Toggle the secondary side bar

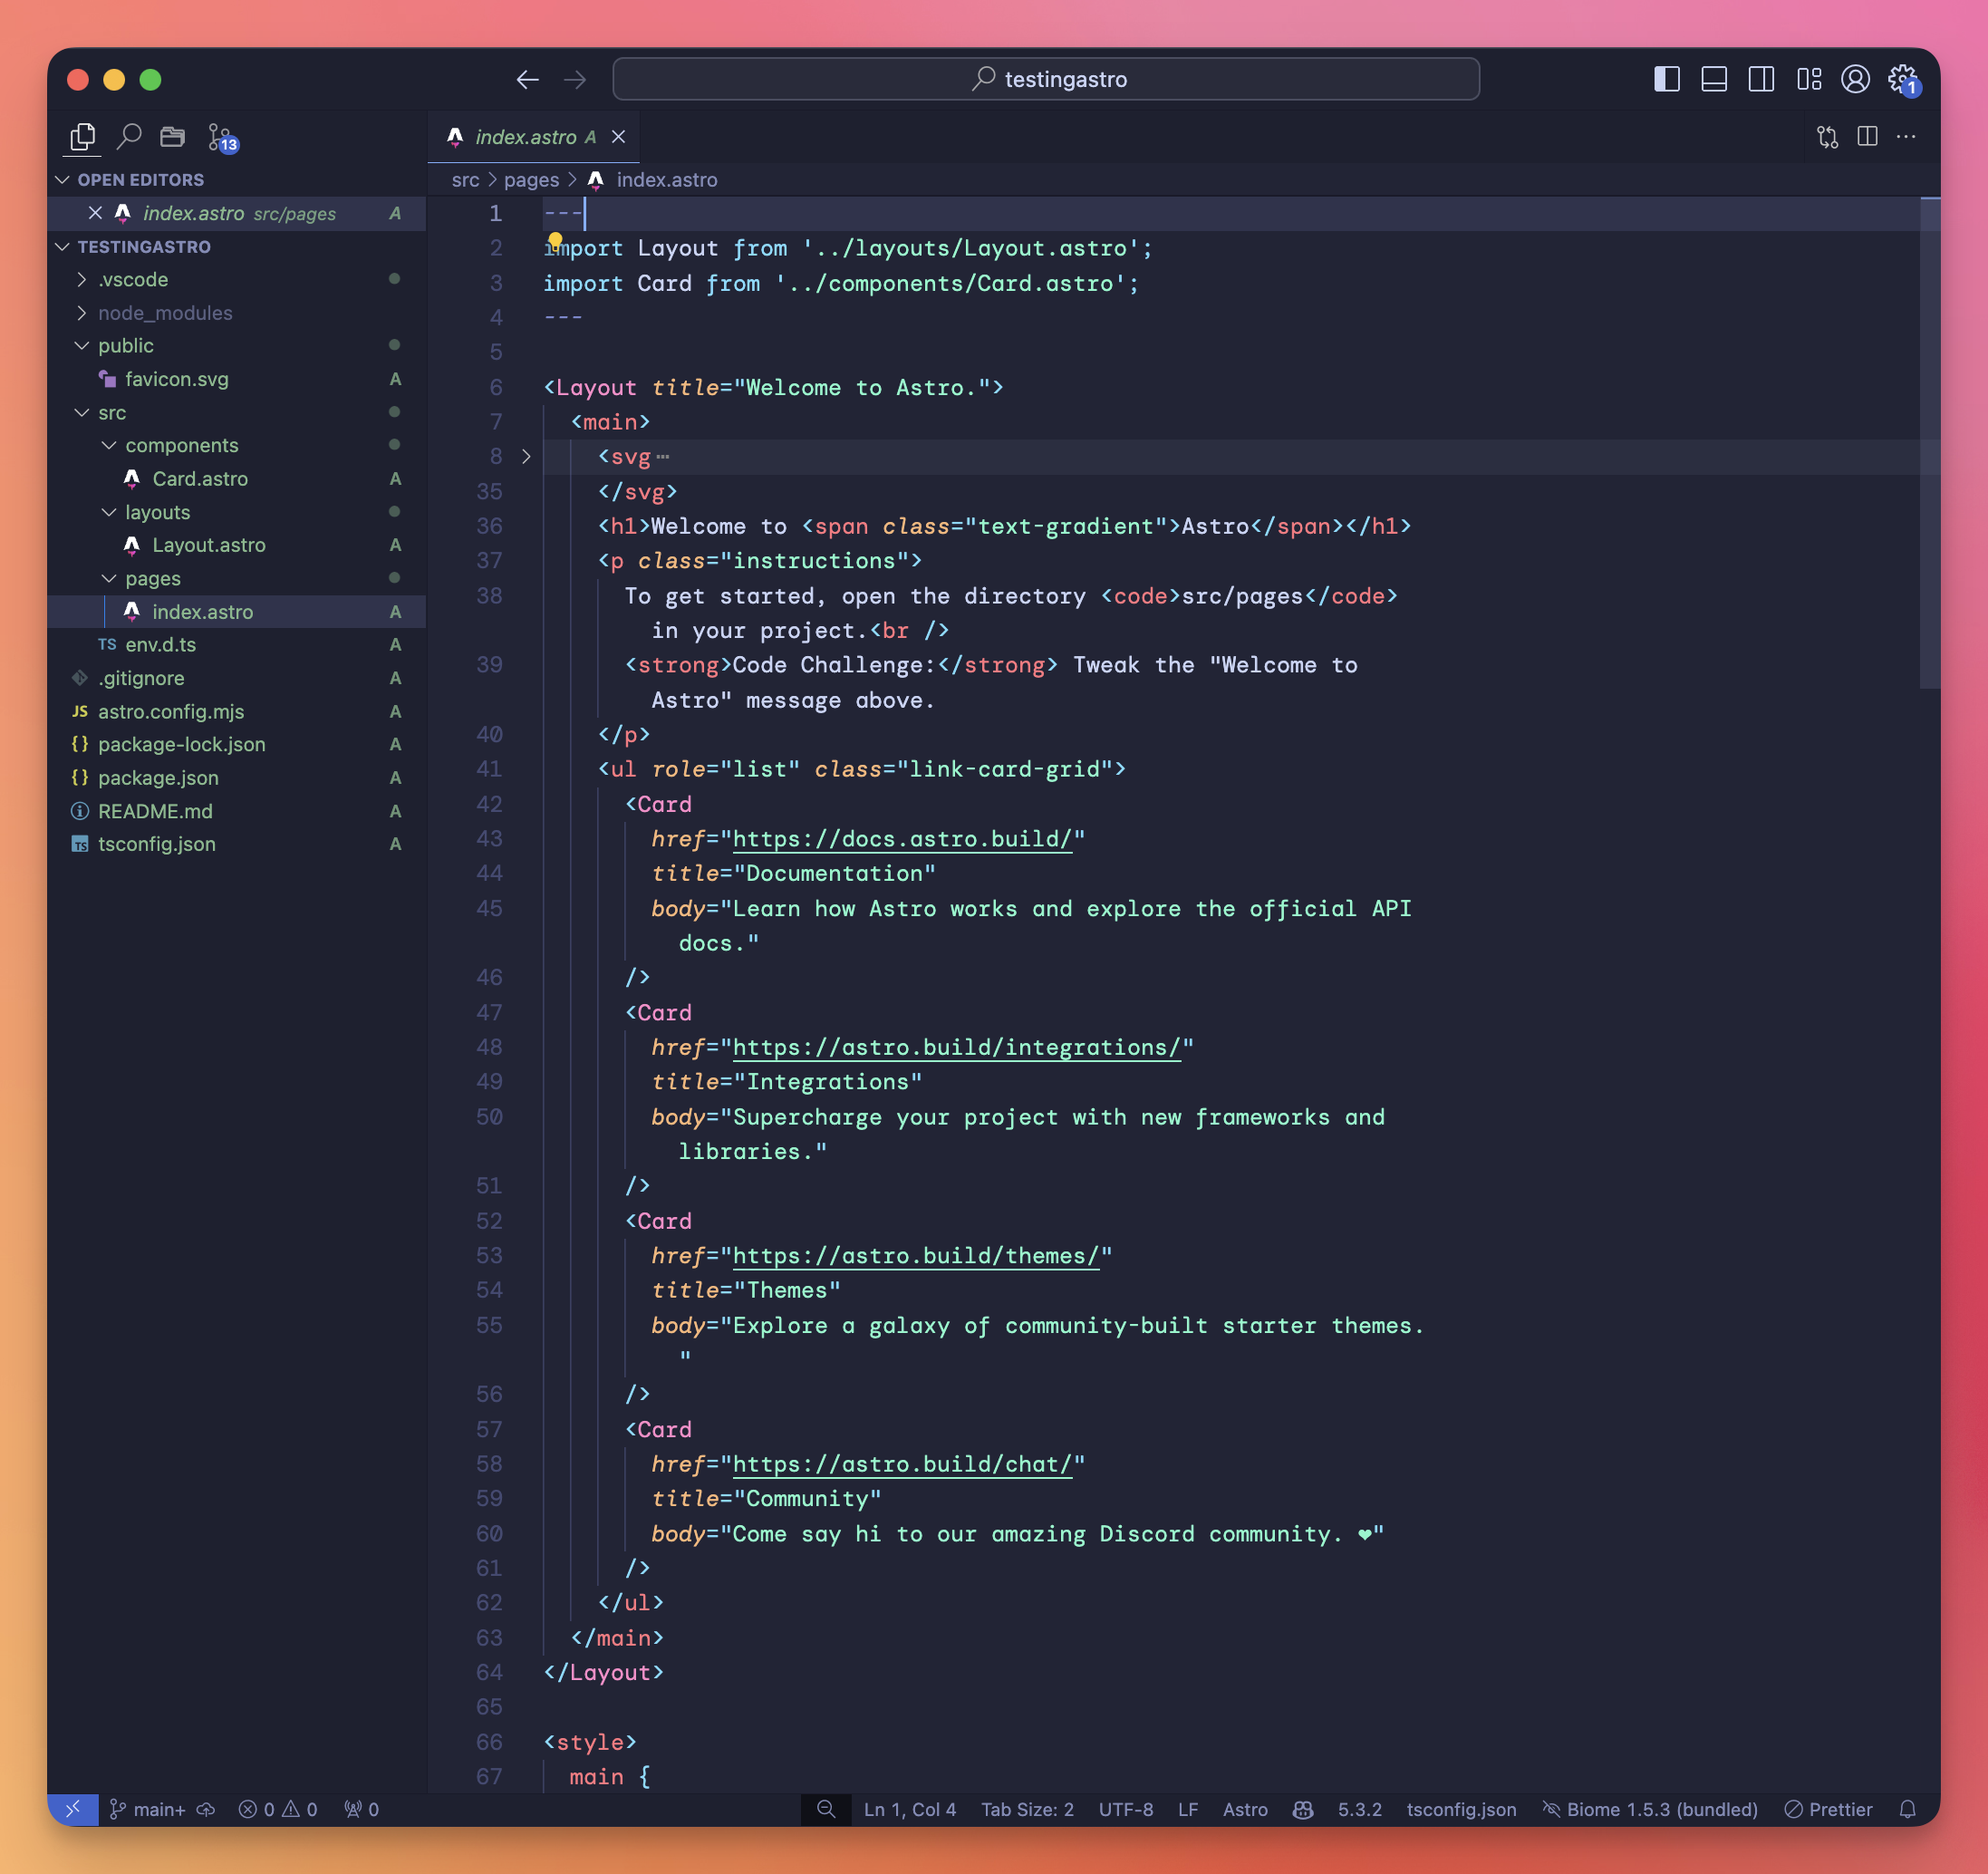coord(1761,79)
